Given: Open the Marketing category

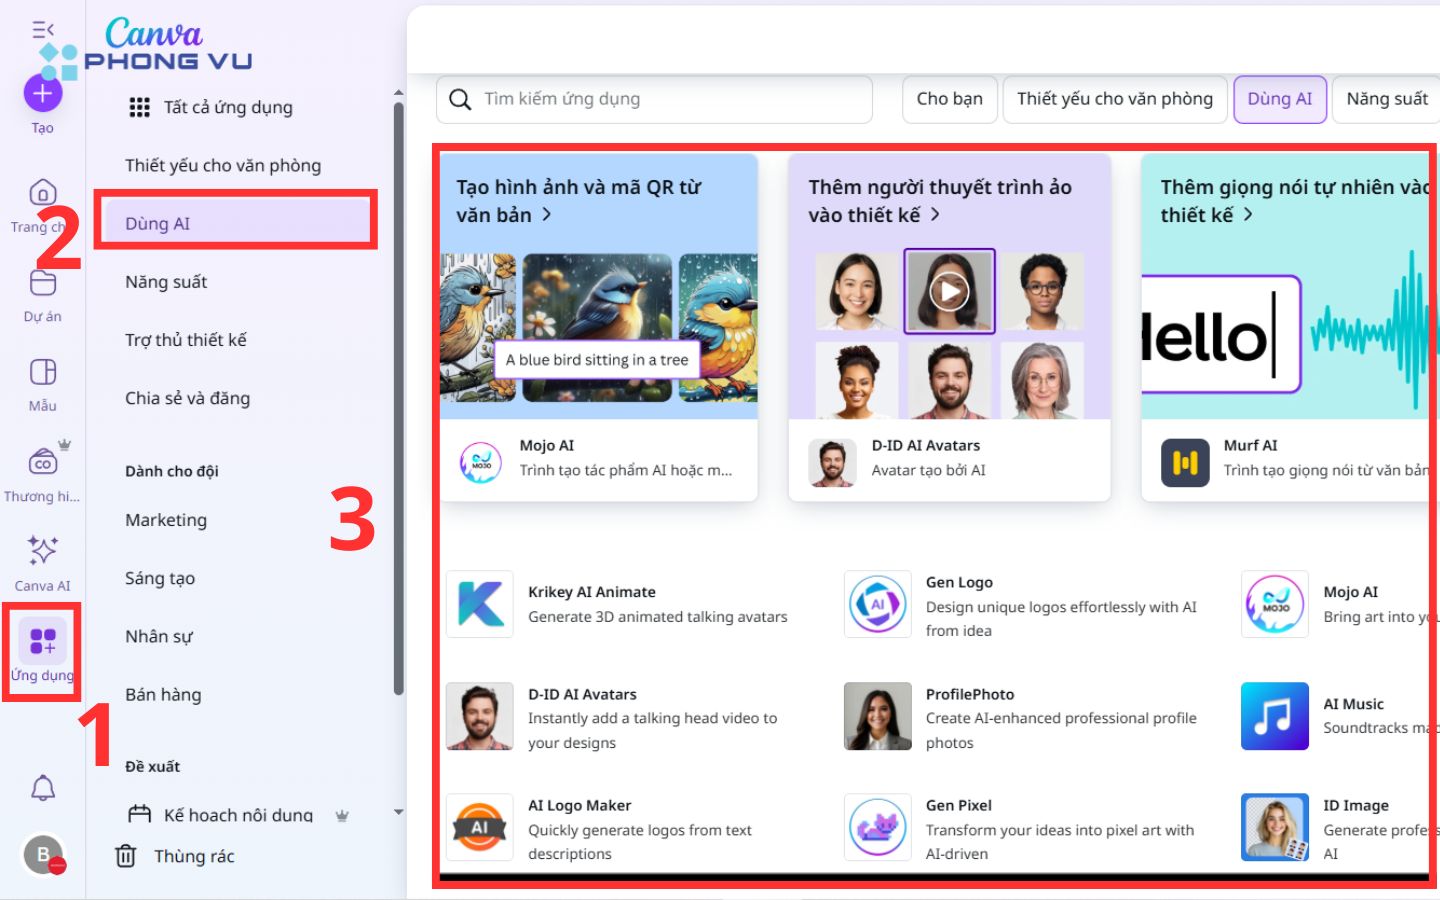Looking at the screenshot, I should 165,519.
